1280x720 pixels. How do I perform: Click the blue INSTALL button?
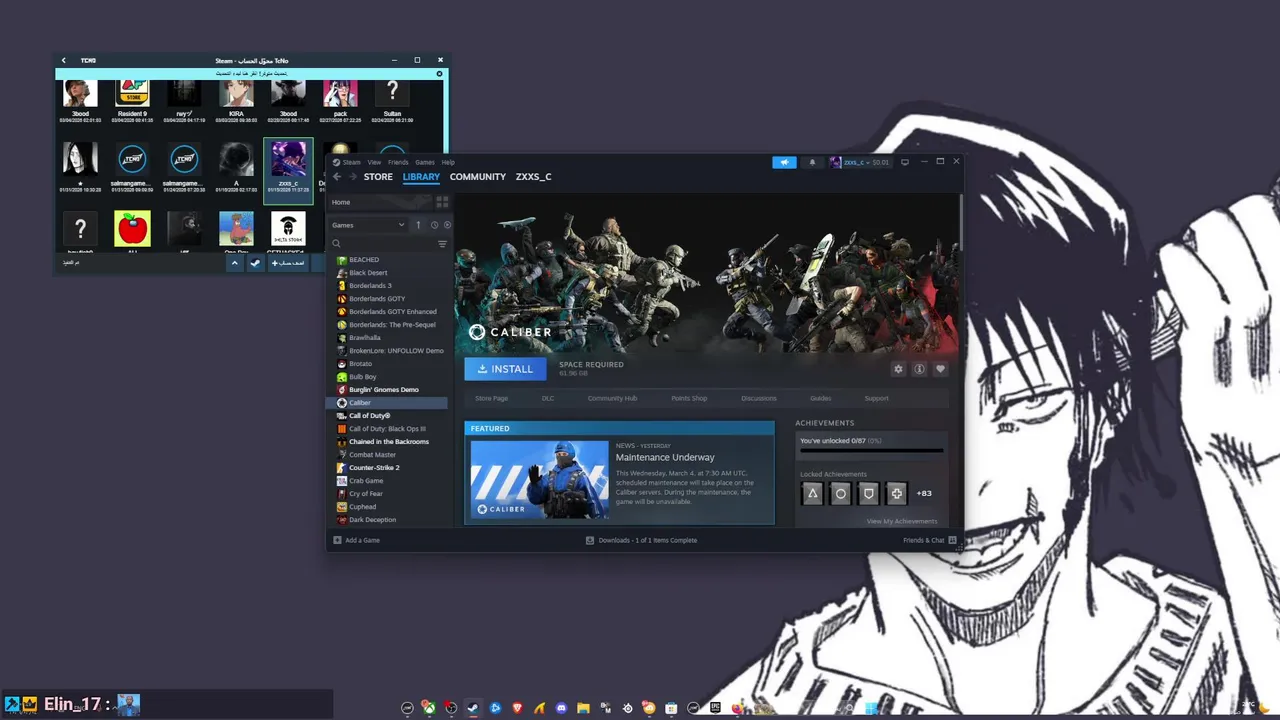[505, 369]
